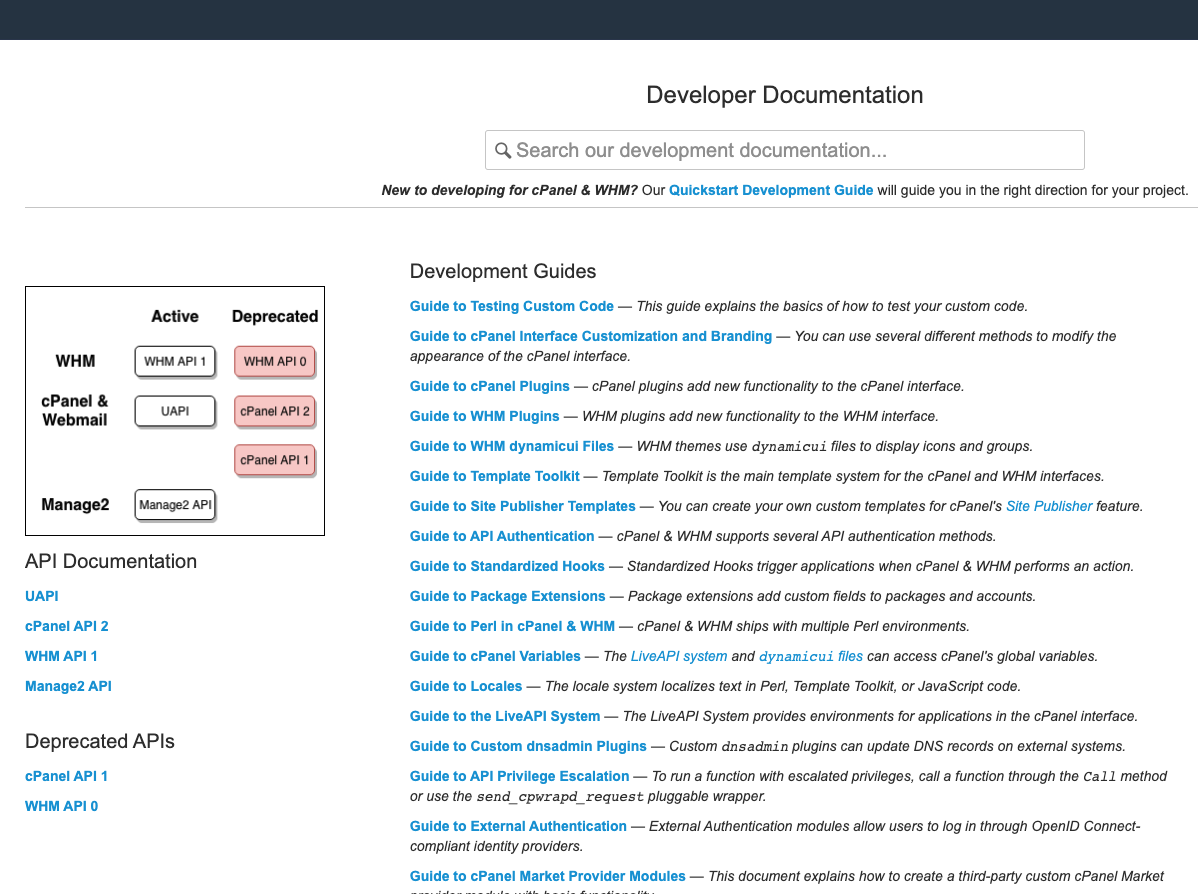Click the LiveAPI system italic link
This screenshot has height=894, width=1198.
coord(679,656)
